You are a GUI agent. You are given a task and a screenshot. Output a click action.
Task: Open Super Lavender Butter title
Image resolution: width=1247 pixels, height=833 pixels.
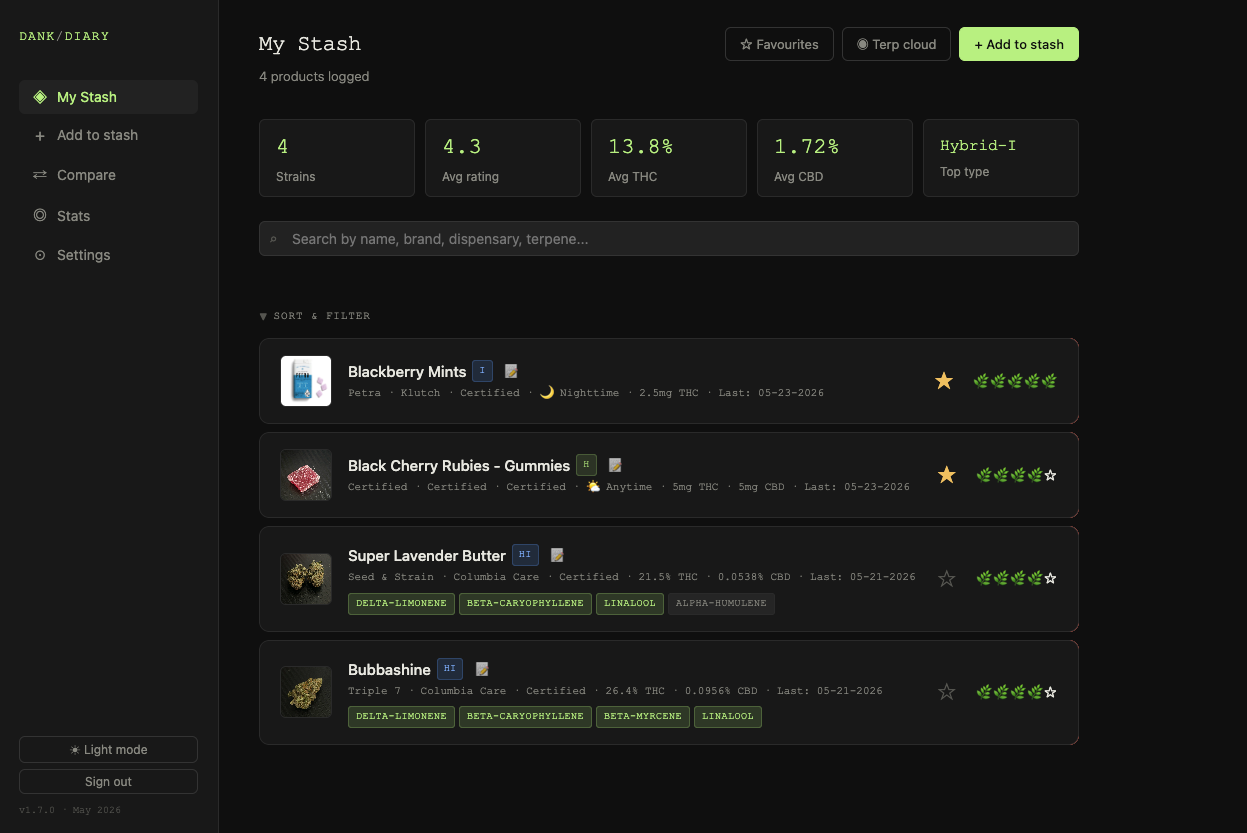tap(427, 556)
